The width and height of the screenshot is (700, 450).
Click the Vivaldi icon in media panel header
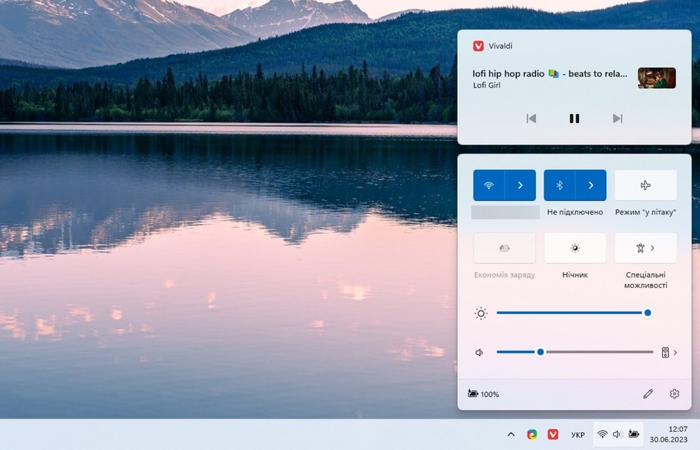click(x=478, y=46)
